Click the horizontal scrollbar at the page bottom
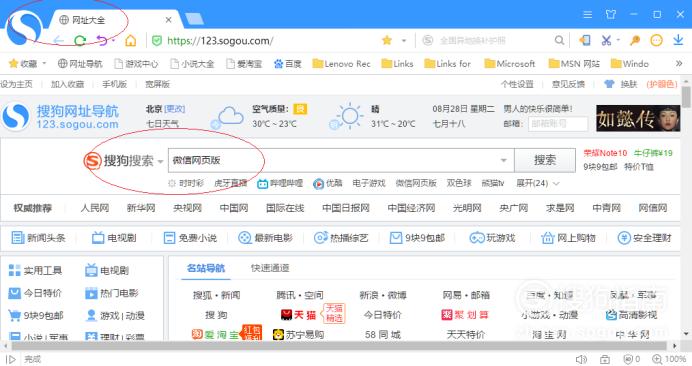Image resolution: width=692 pixels, height=366 pixels. [338, 346]
